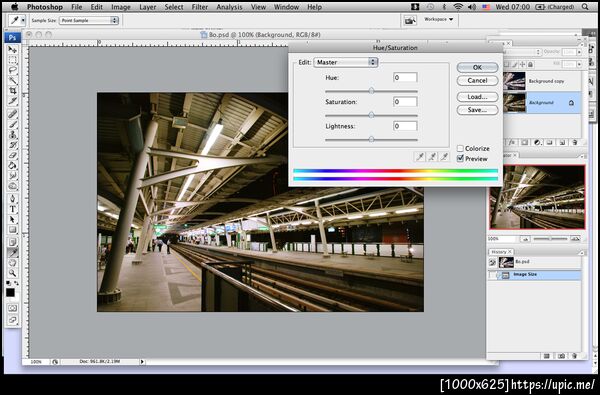The height and width of the screenshot is (395, 600).
Task: Click the Save... button
Action: click(x=477, y=110)
